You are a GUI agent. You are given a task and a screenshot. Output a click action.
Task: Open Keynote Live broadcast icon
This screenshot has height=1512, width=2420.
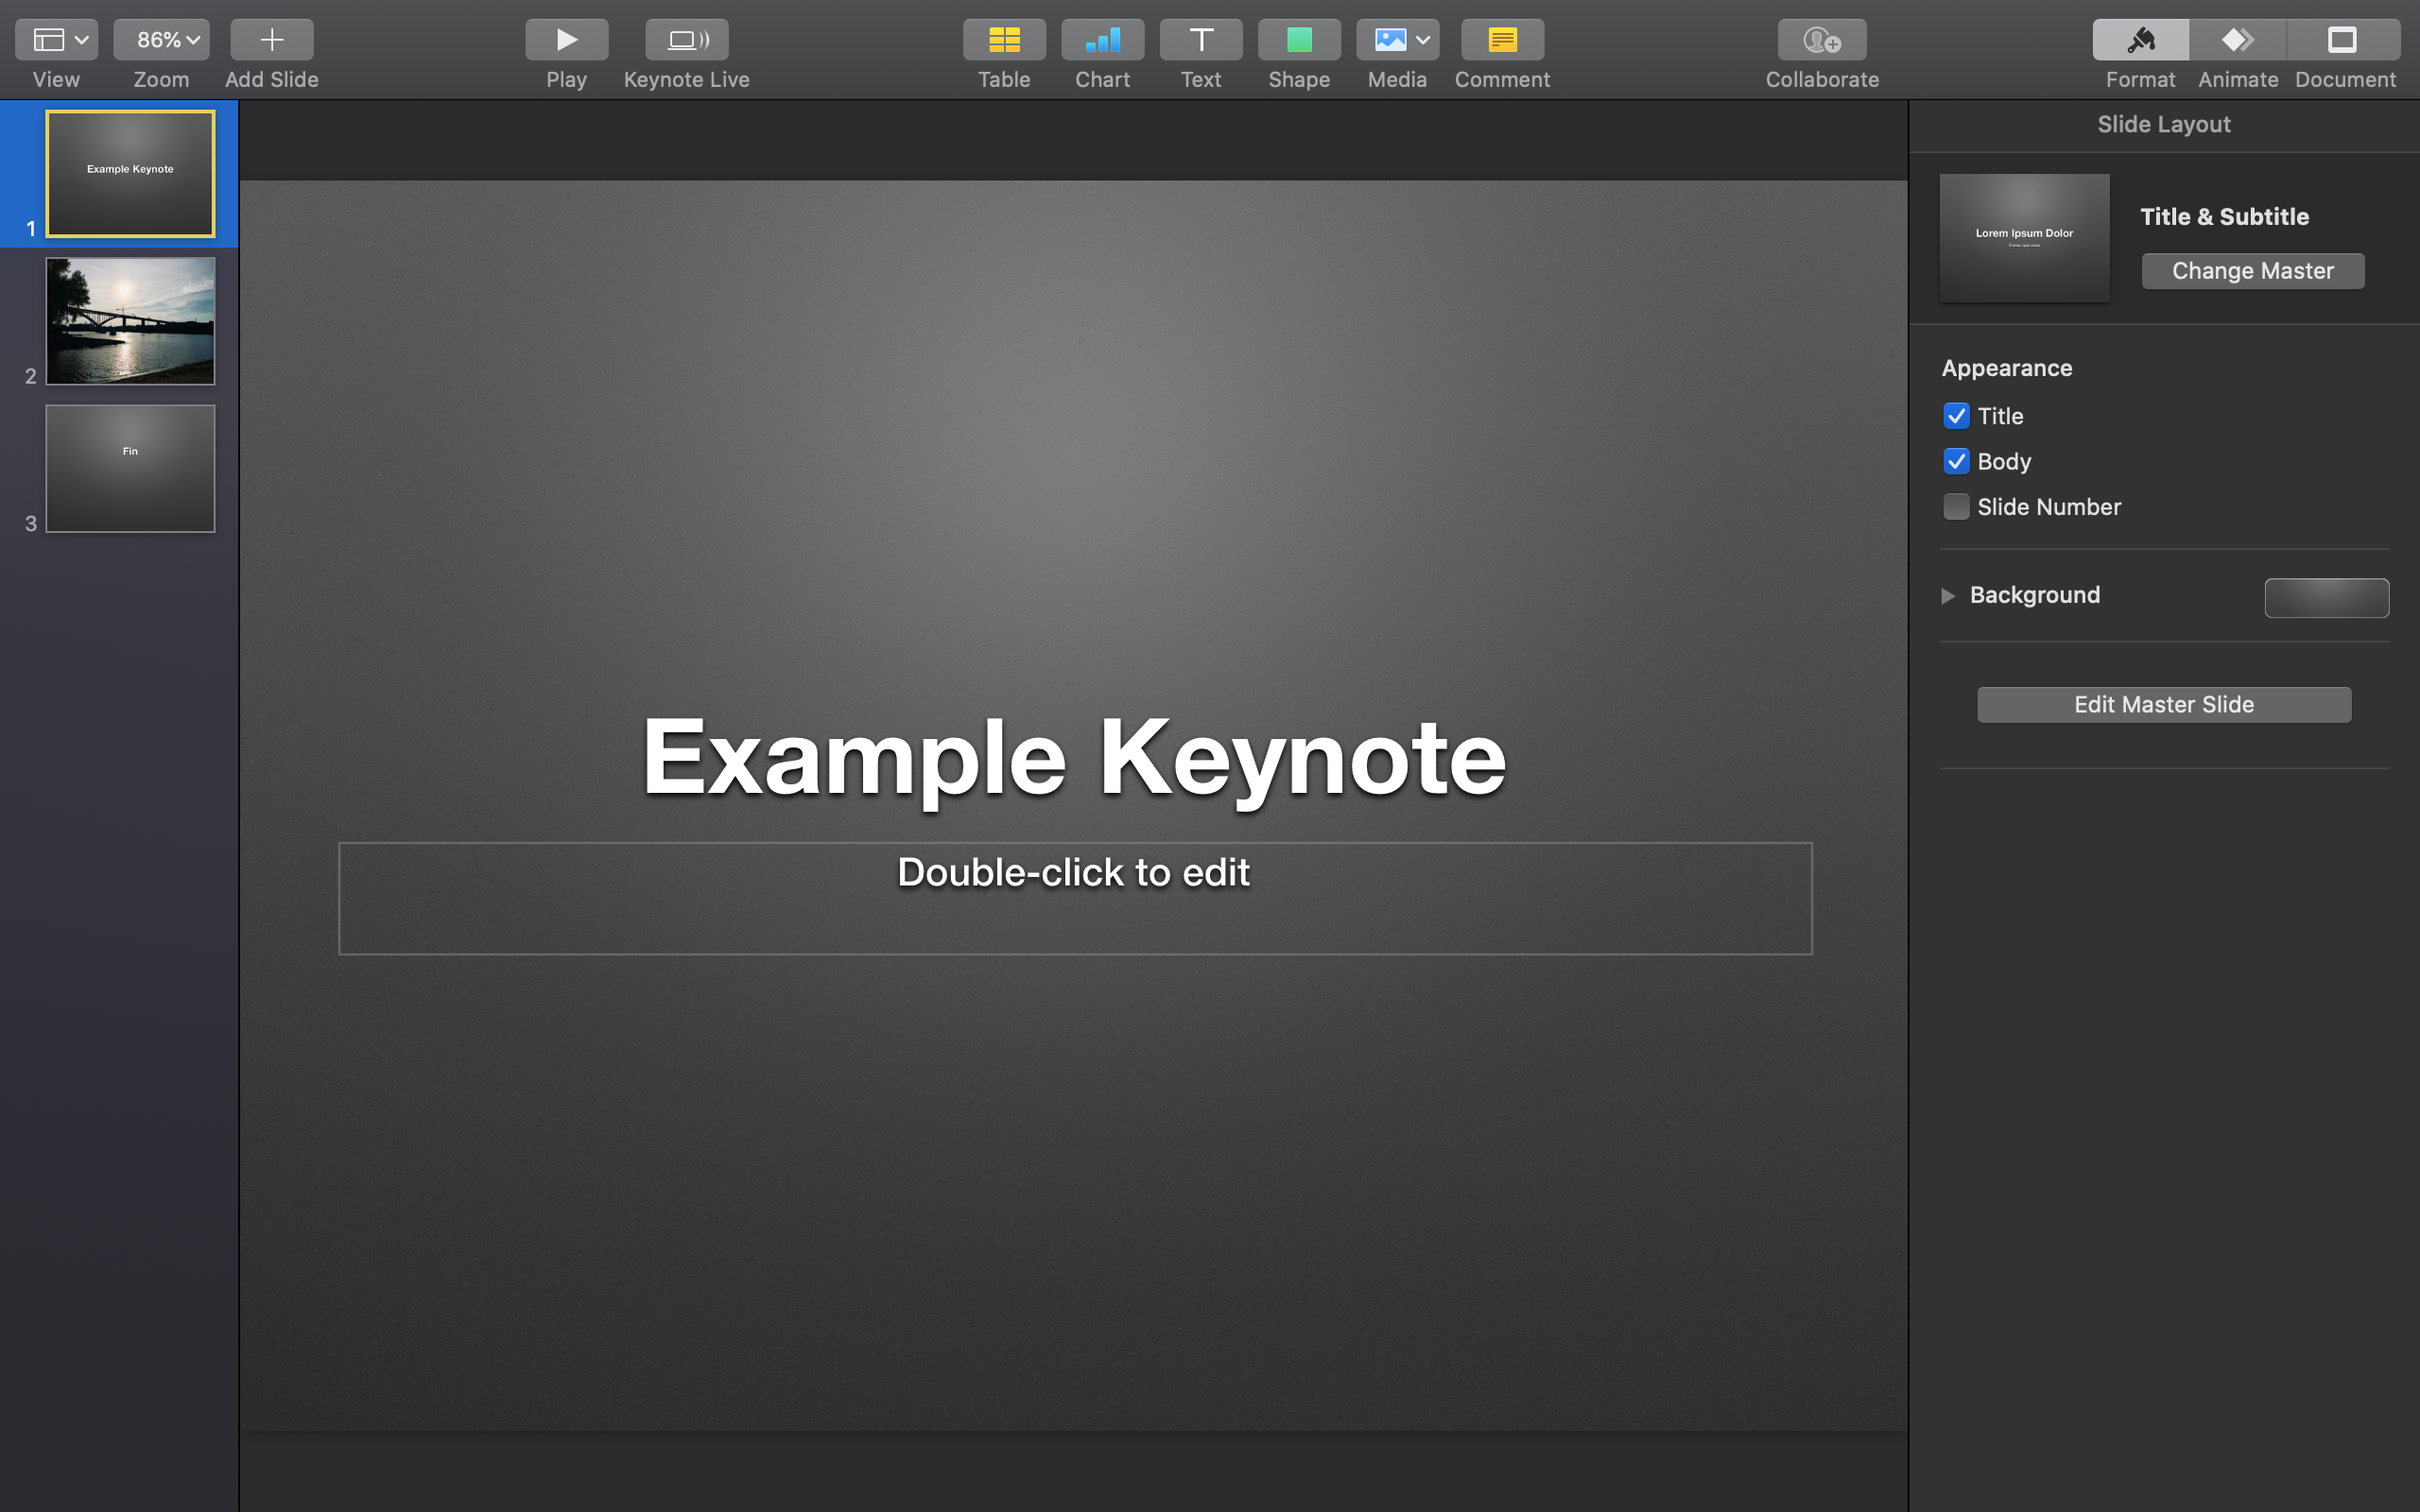686,40
